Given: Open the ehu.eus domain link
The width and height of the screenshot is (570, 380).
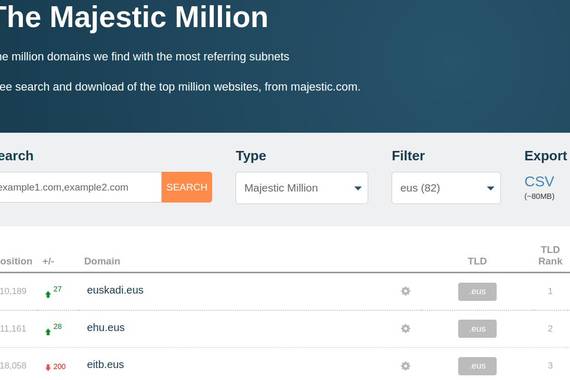Looking at the screenshot, I should pos(105,328).
